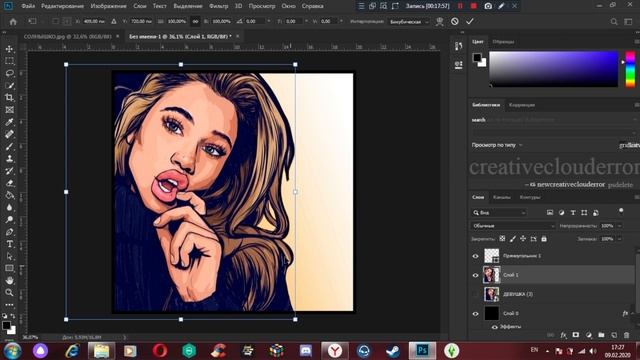This screenshot has width=640, height=360.
Task: Open the interpolation method dropdown
Action: coord(409,22)
